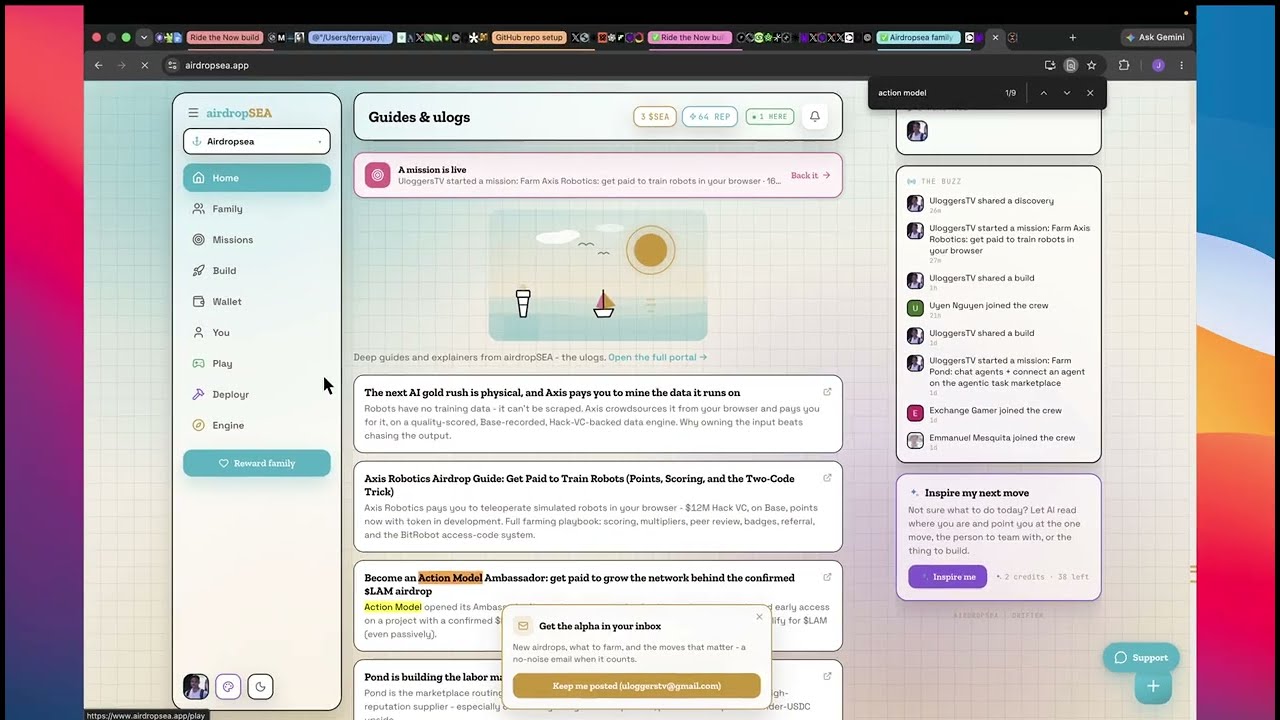Viewport: 1280px width, 720px height.
Task: Open the Engine page
Action: point(257,426)
